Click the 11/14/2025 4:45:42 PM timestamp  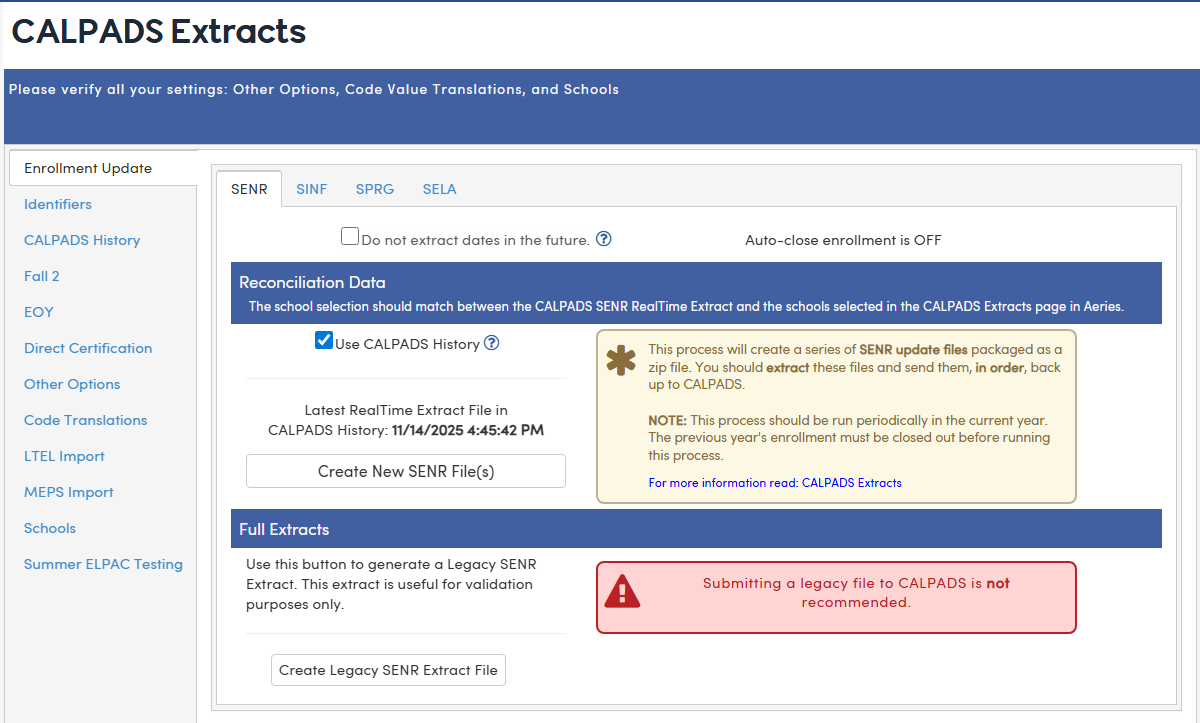[x=468, y=430]
